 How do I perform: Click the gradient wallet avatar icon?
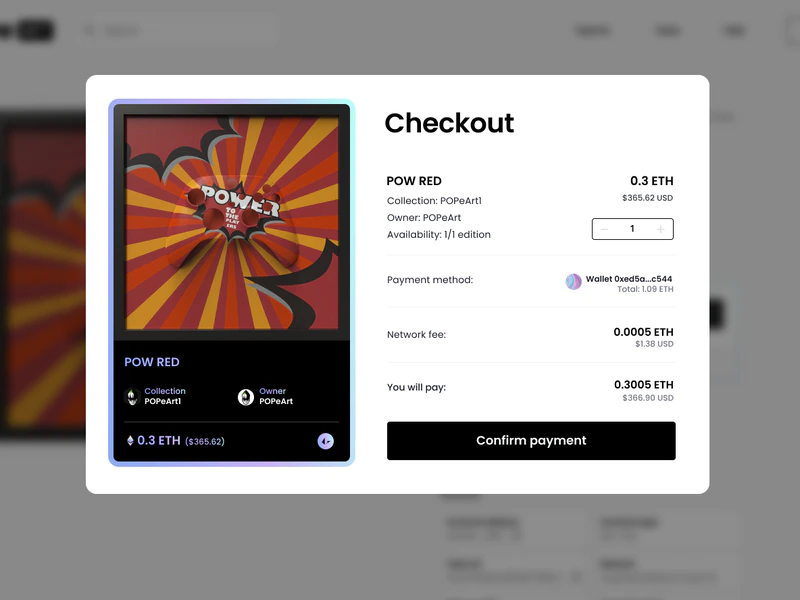click(x=573, y=282)
